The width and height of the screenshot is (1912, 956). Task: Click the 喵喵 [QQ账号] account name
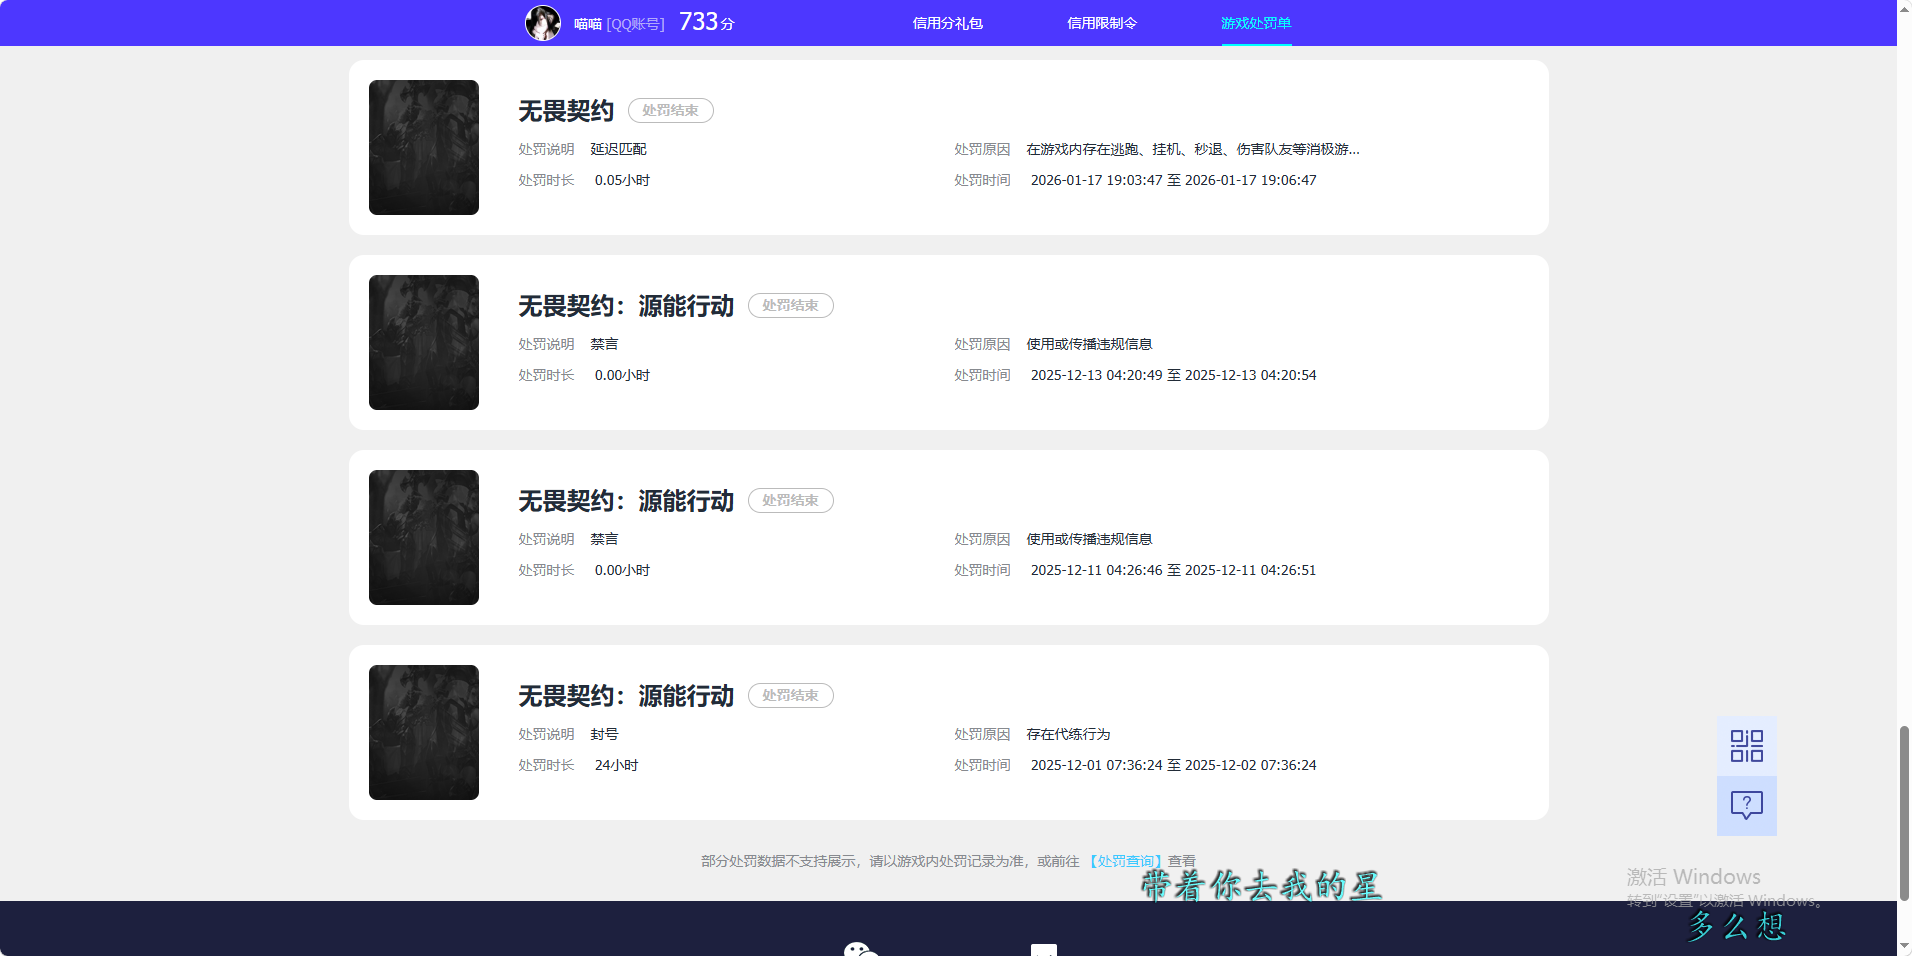(619, 22)
